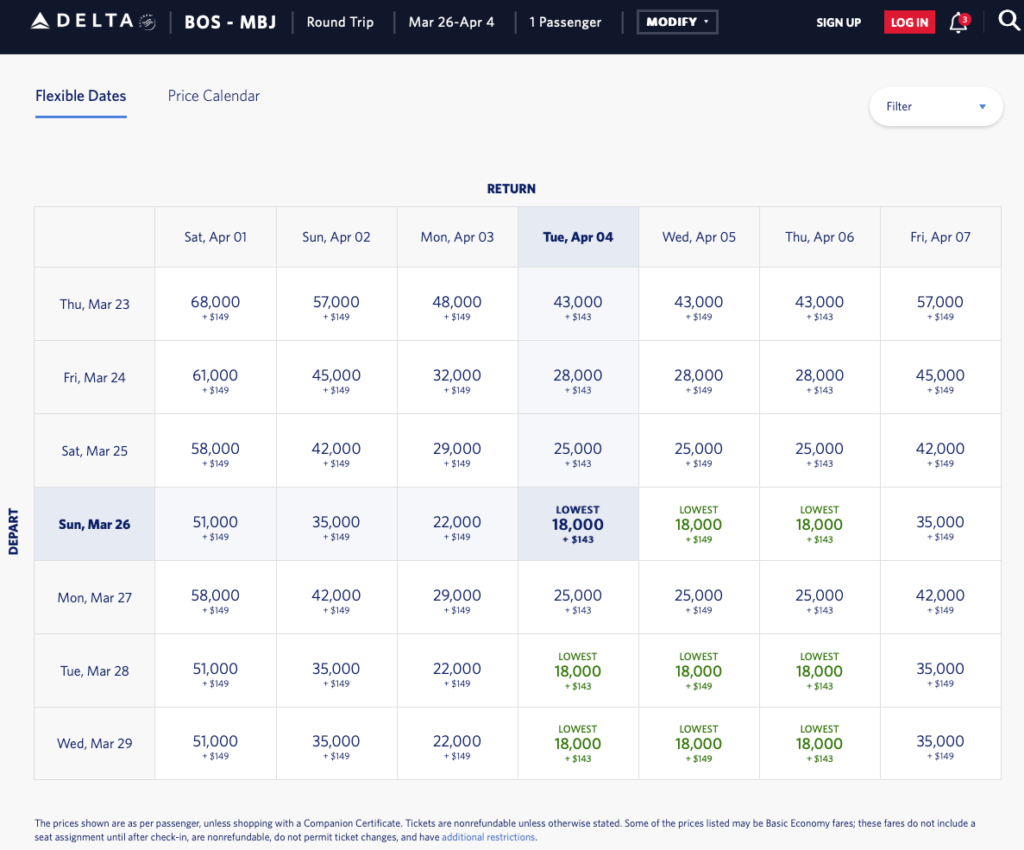Choose Mar 25 depart, Apr 07 return fare
The width and height of the screenshot is (1024, 850).
(940, 451)
